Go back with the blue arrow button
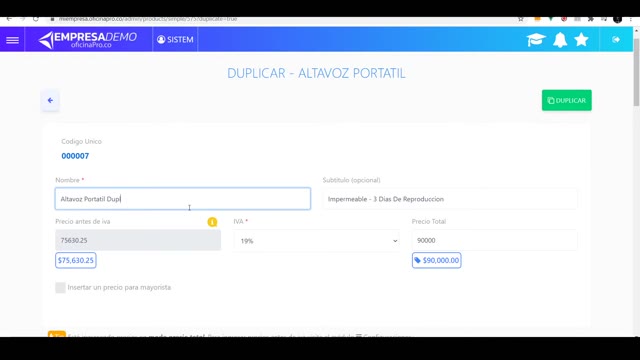 pyautogui.click(x=50, y=100)
